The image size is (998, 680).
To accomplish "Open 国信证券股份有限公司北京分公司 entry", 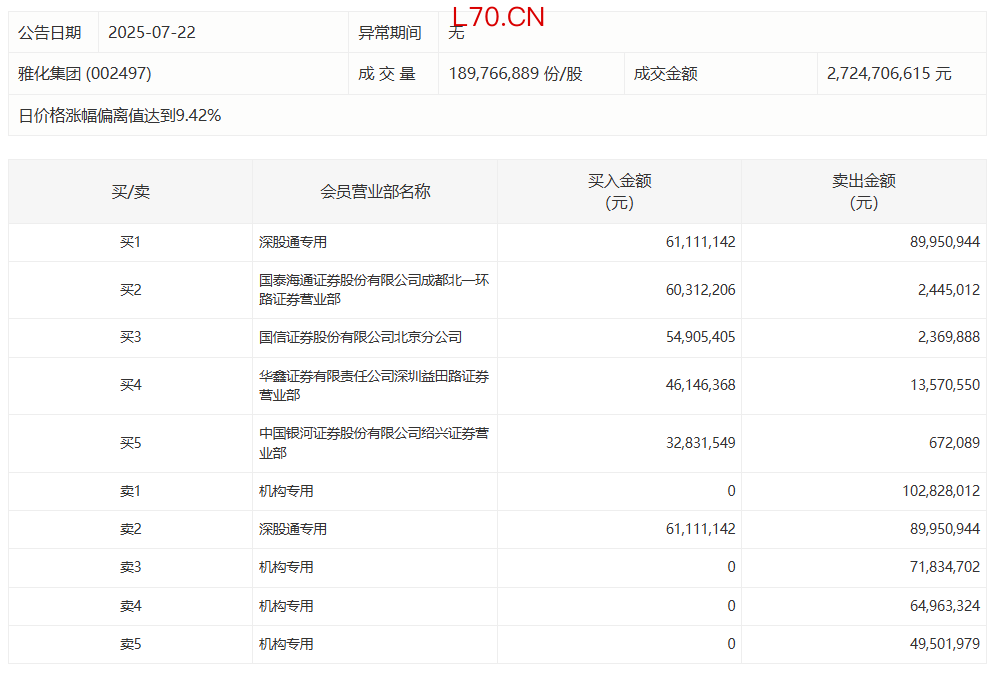I will pyautogui.click(x=360, y=338).
